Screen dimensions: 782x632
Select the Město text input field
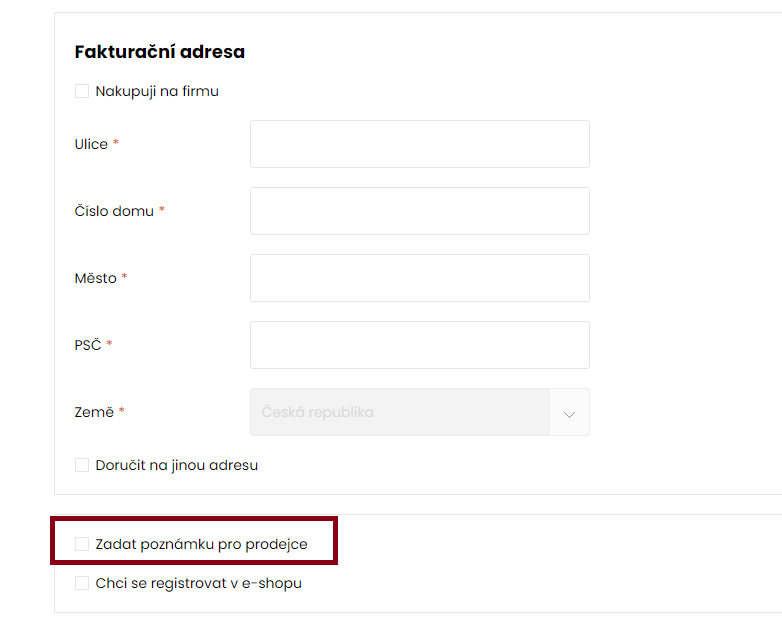pos(420,278)
